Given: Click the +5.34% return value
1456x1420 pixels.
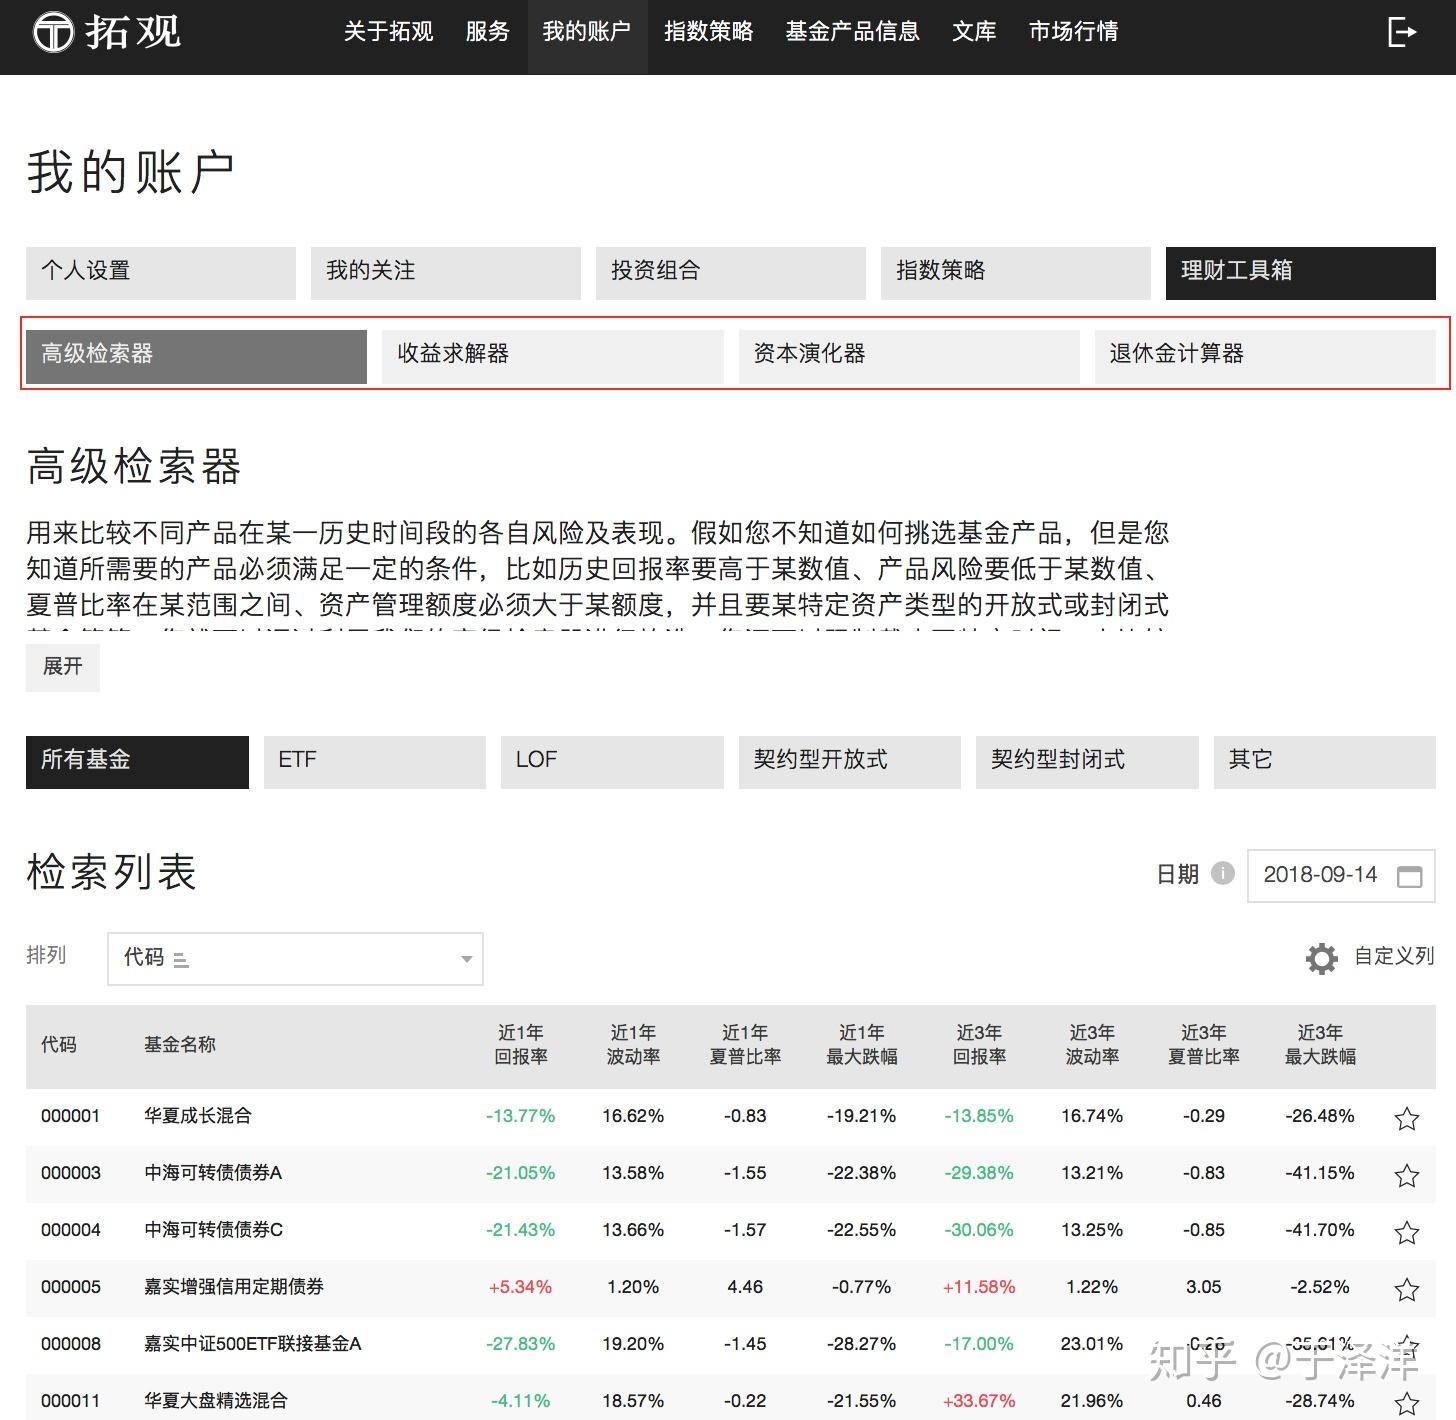Looking at the screenshot, I should click(520, 1287).
